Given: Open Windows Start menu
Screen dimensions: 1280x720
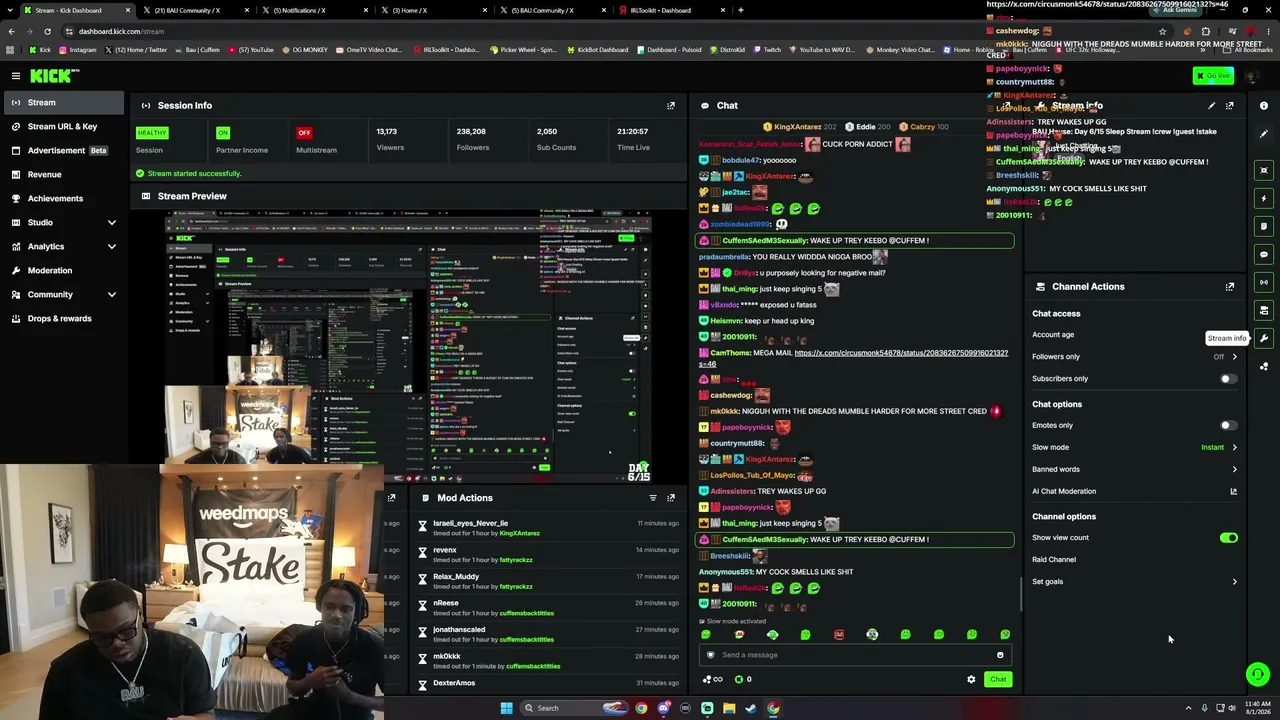Looking at the screenshot, I should (507, 708).
